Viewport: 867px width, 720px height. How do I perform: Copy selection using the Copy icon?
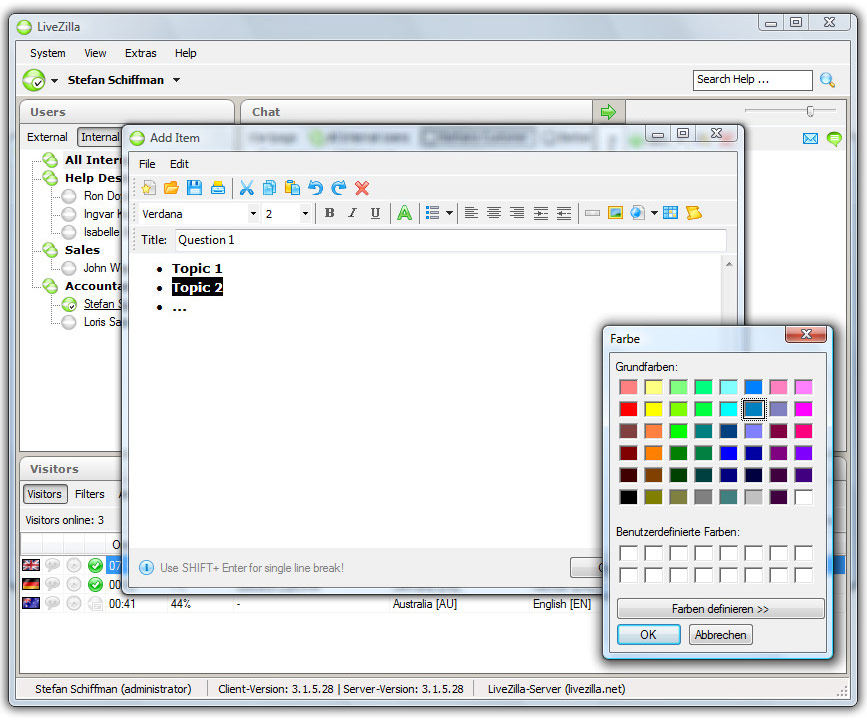(x=269, y=188)
